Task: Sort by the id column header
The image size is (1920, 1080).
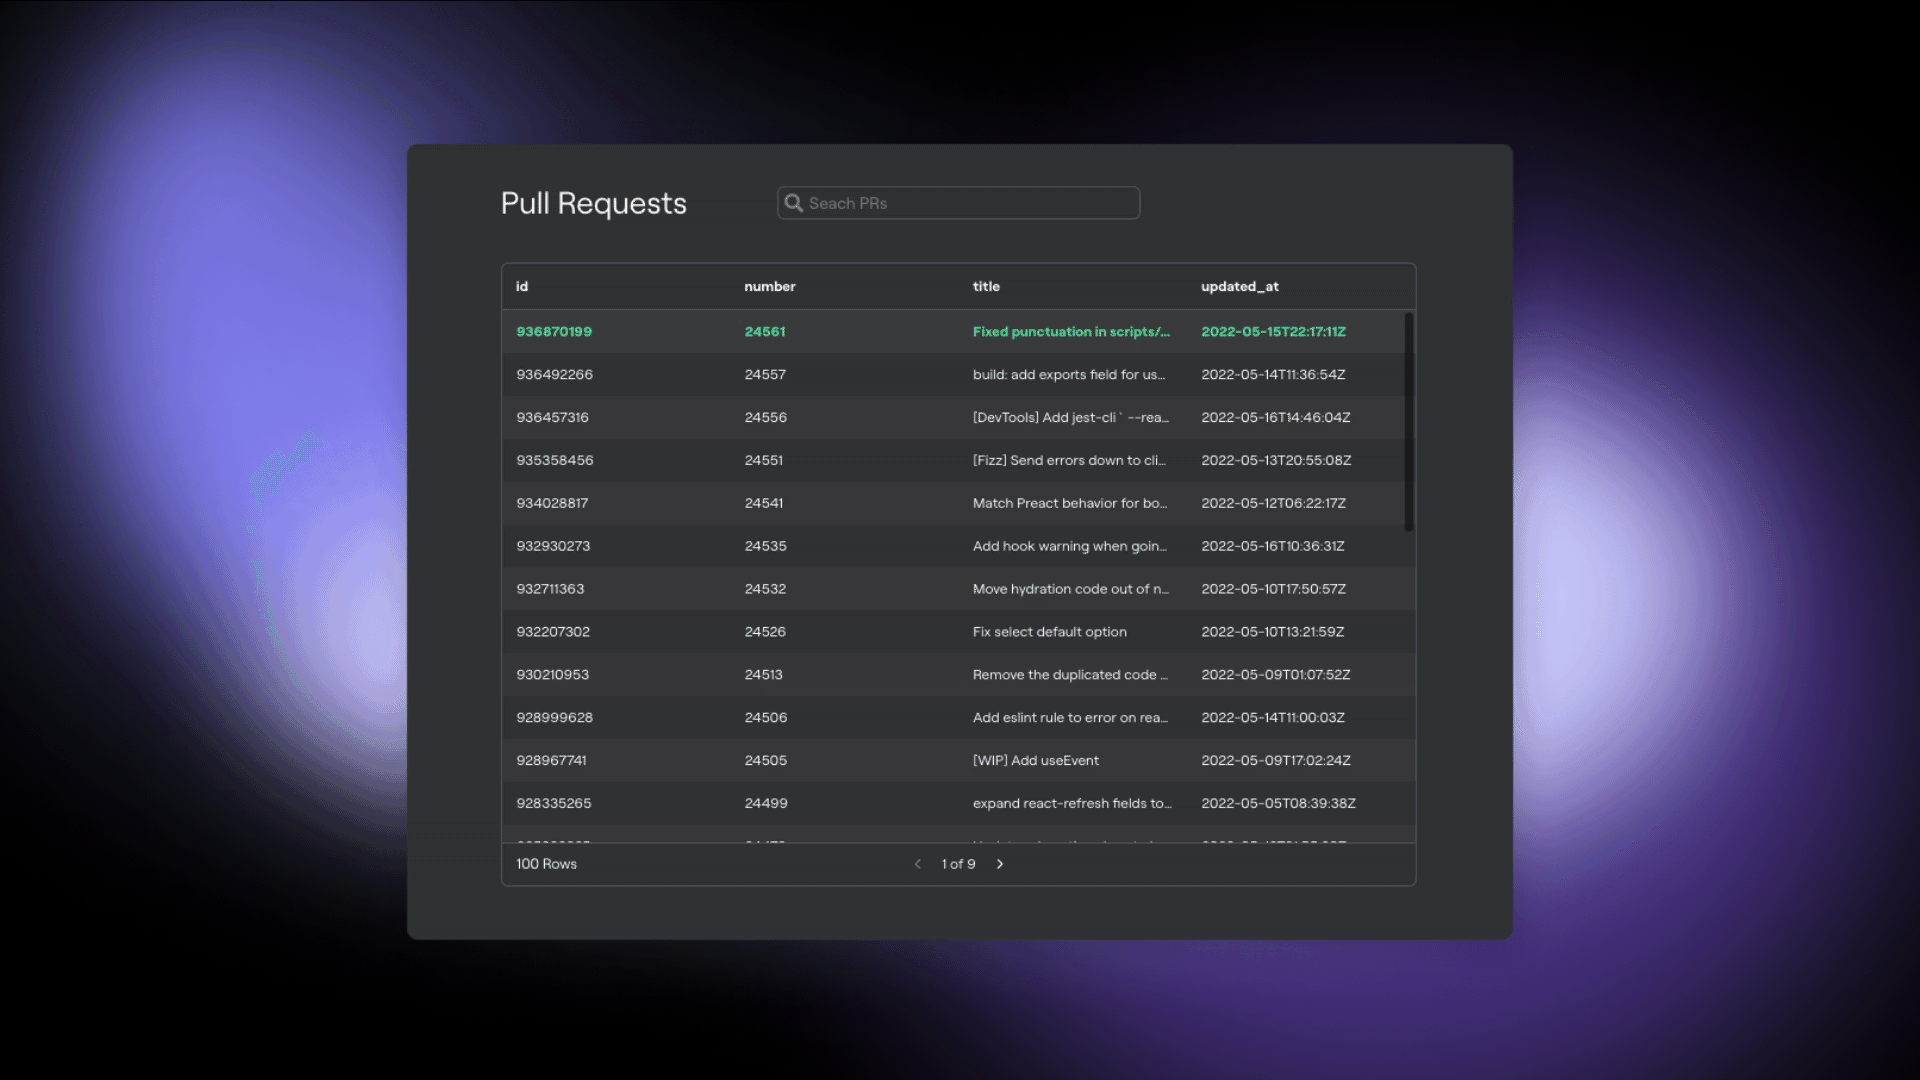Action: tap(522, 287)
